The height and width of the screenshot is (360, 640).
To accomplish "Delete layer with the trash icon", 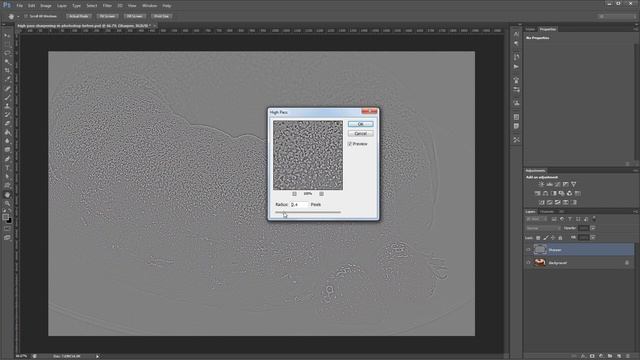I will point(628,356).
